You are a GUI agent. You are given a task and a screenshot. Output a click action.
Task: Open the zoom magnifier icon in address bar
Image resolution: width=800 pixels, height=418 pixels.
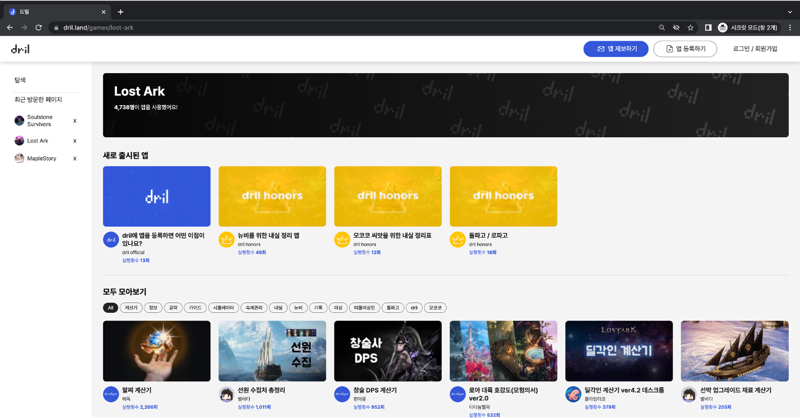(662, 28)
